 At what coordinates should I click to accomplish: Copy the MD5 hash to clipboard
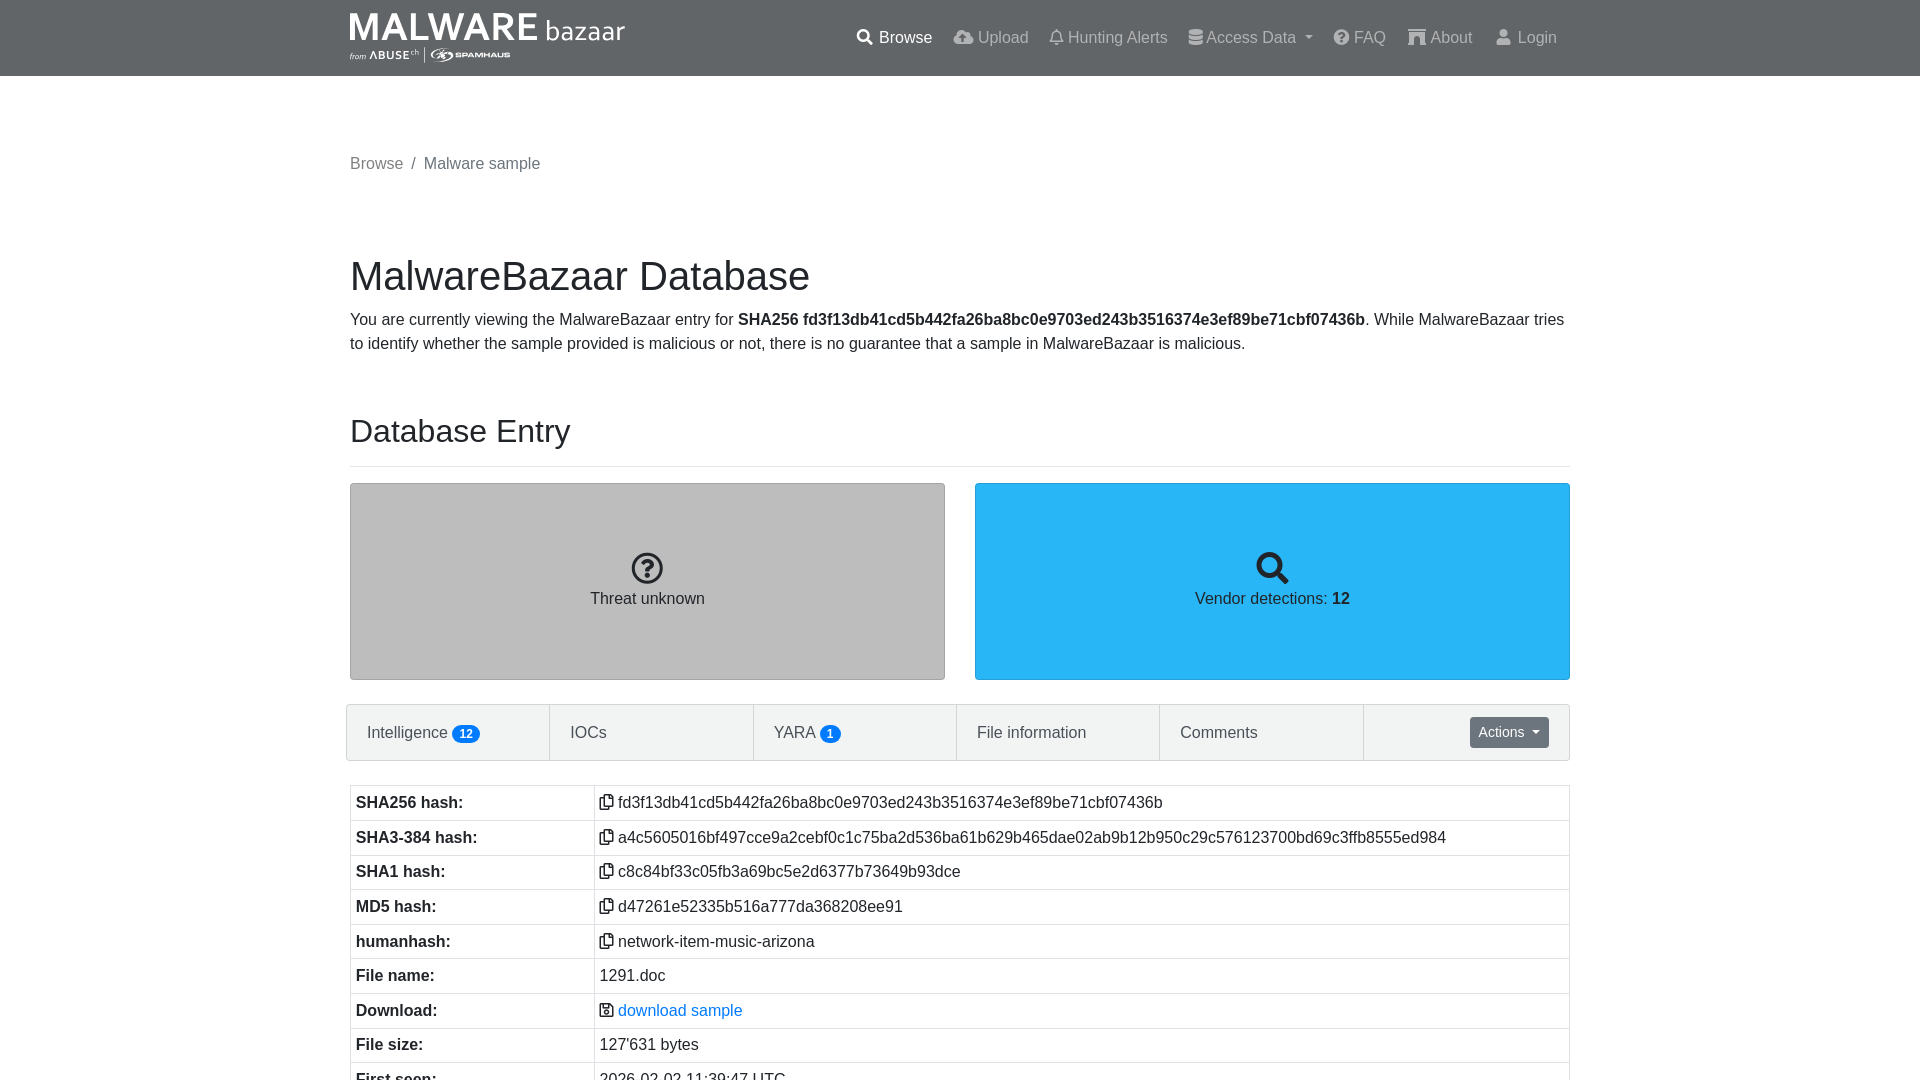tap(607, 906)
